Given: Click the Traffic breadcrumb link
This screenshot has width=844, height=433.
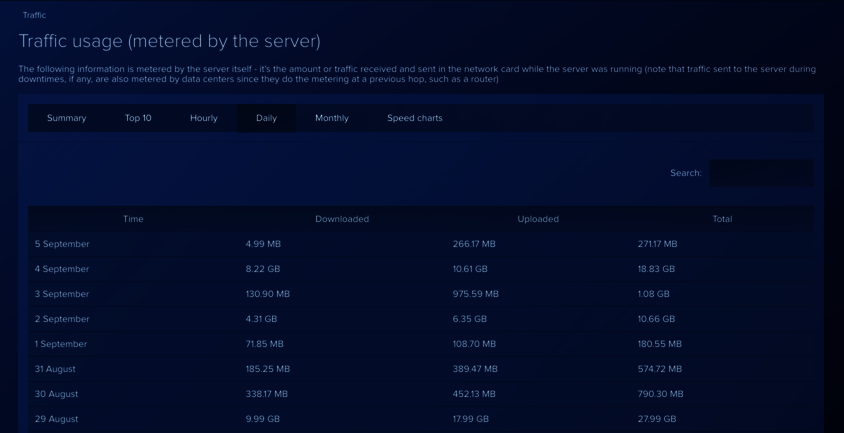Looking at the screenshot, I should 34,15.
